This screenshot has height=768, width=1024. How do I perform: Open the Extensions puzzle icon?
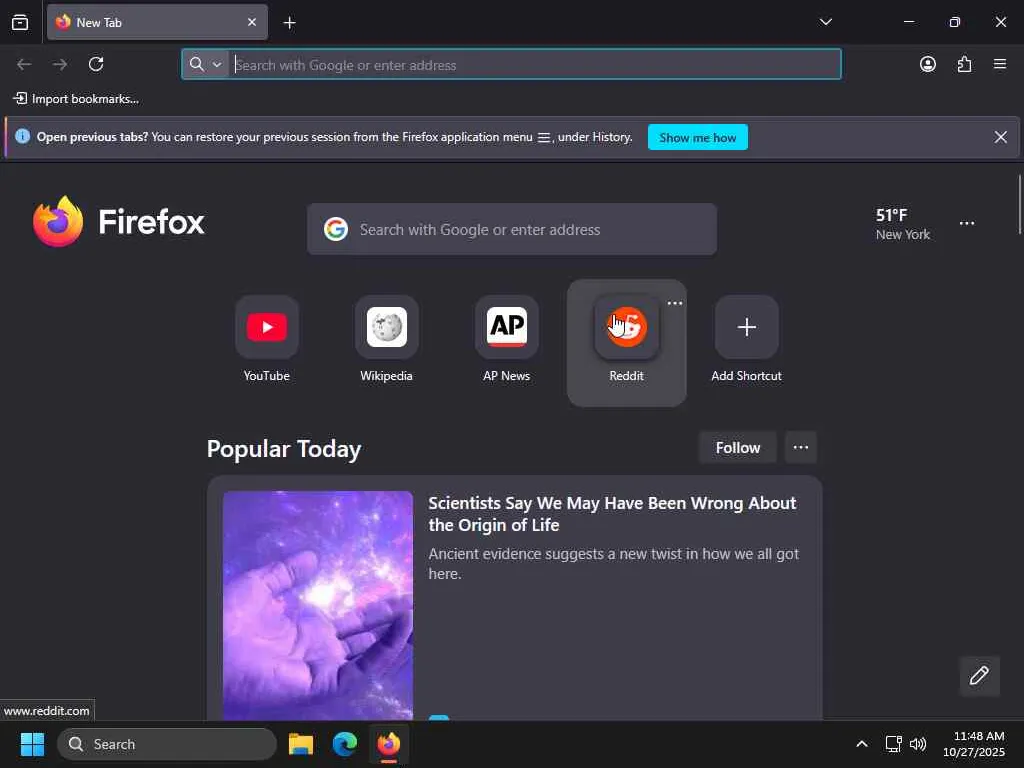pyautogui.click(x=964, y=64)
